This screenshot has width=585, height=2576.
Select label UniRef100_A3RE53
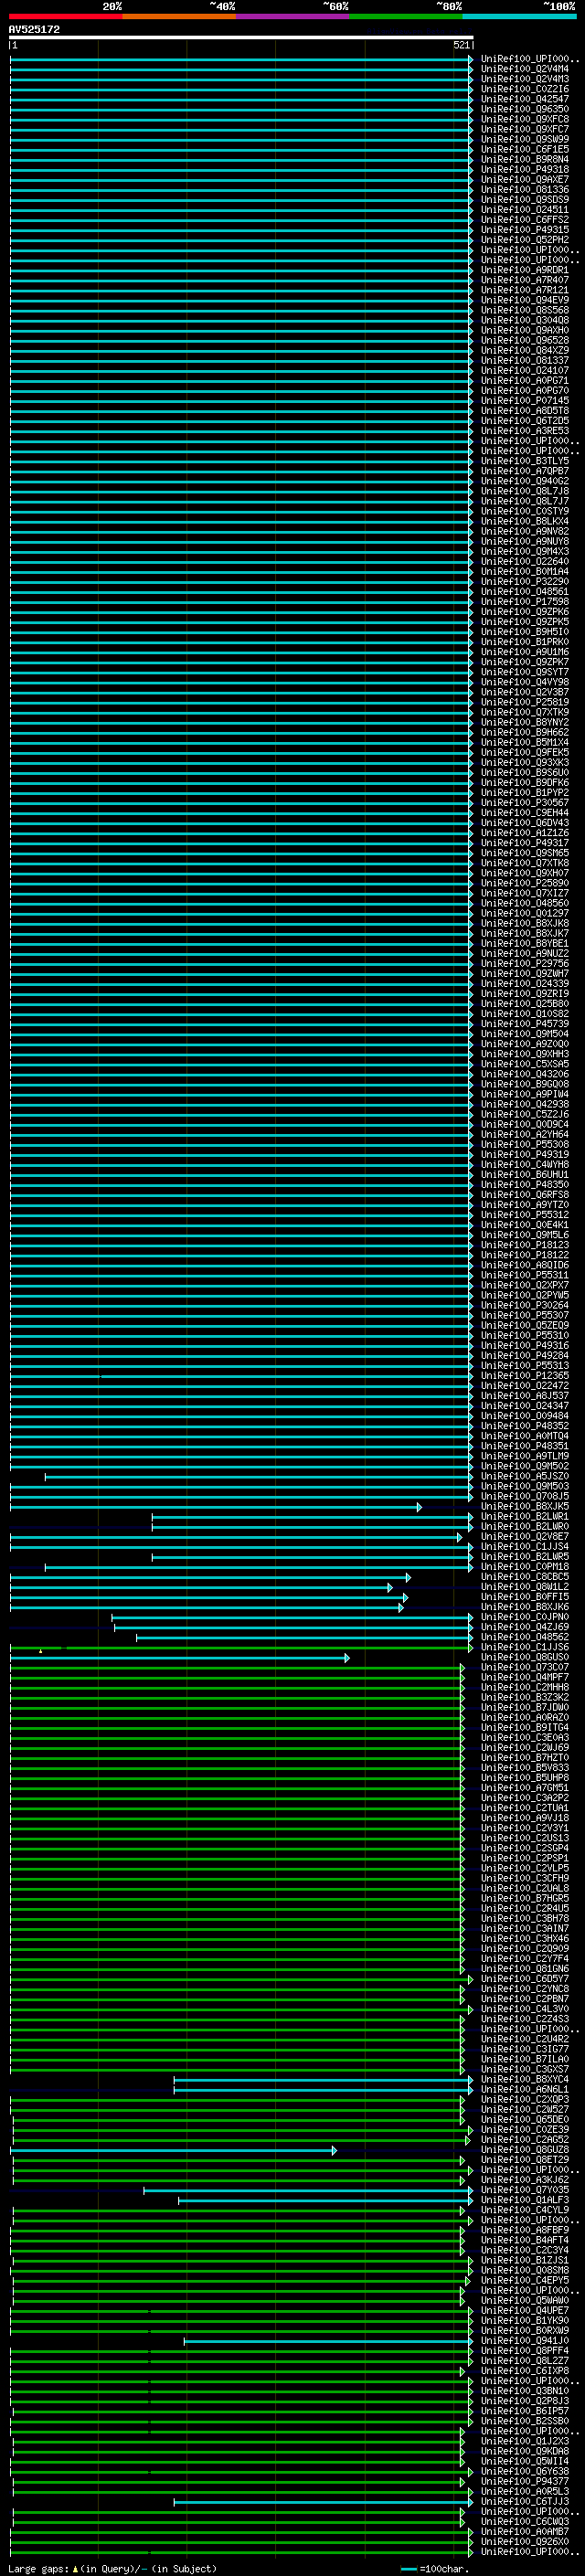(524, 431)
